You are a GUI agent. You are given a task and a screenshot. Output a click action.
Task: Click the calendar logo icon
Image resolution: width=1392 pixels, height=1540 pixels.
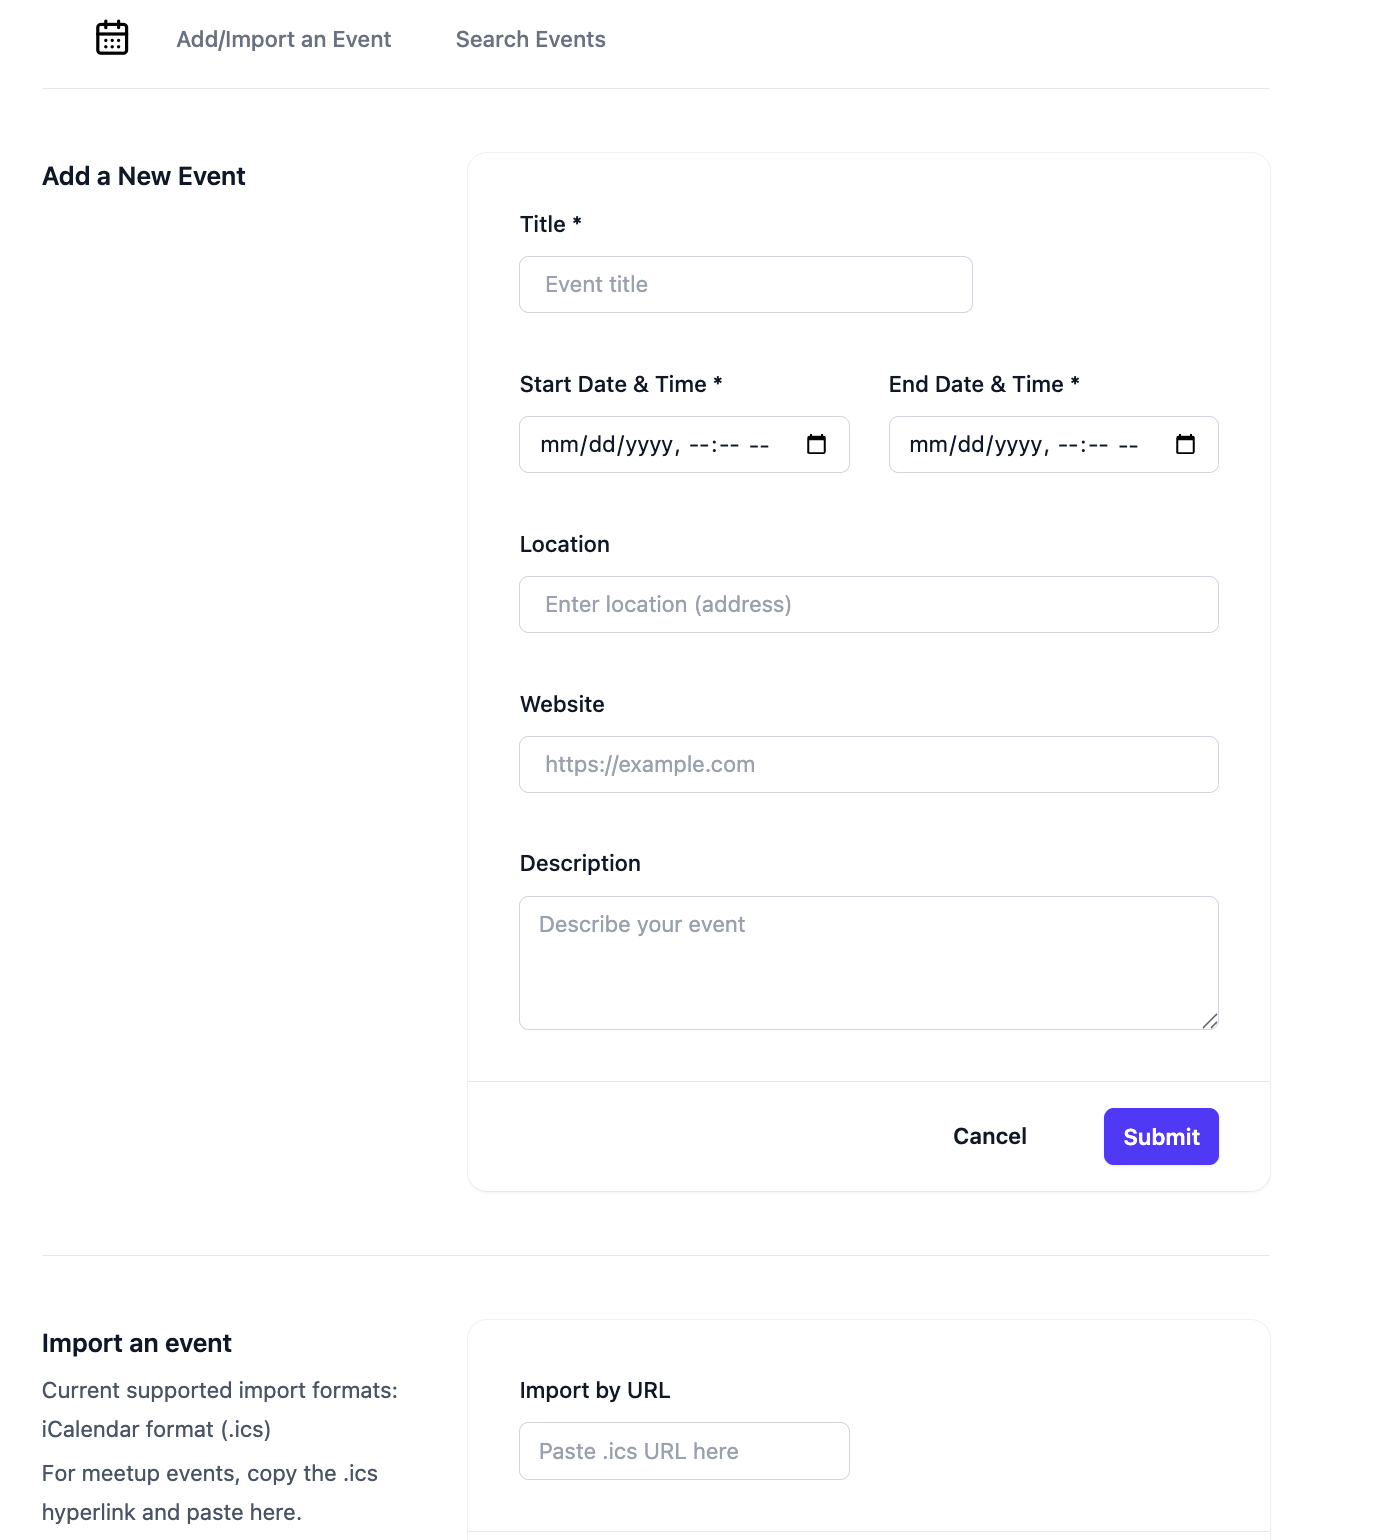coord(112,38)
